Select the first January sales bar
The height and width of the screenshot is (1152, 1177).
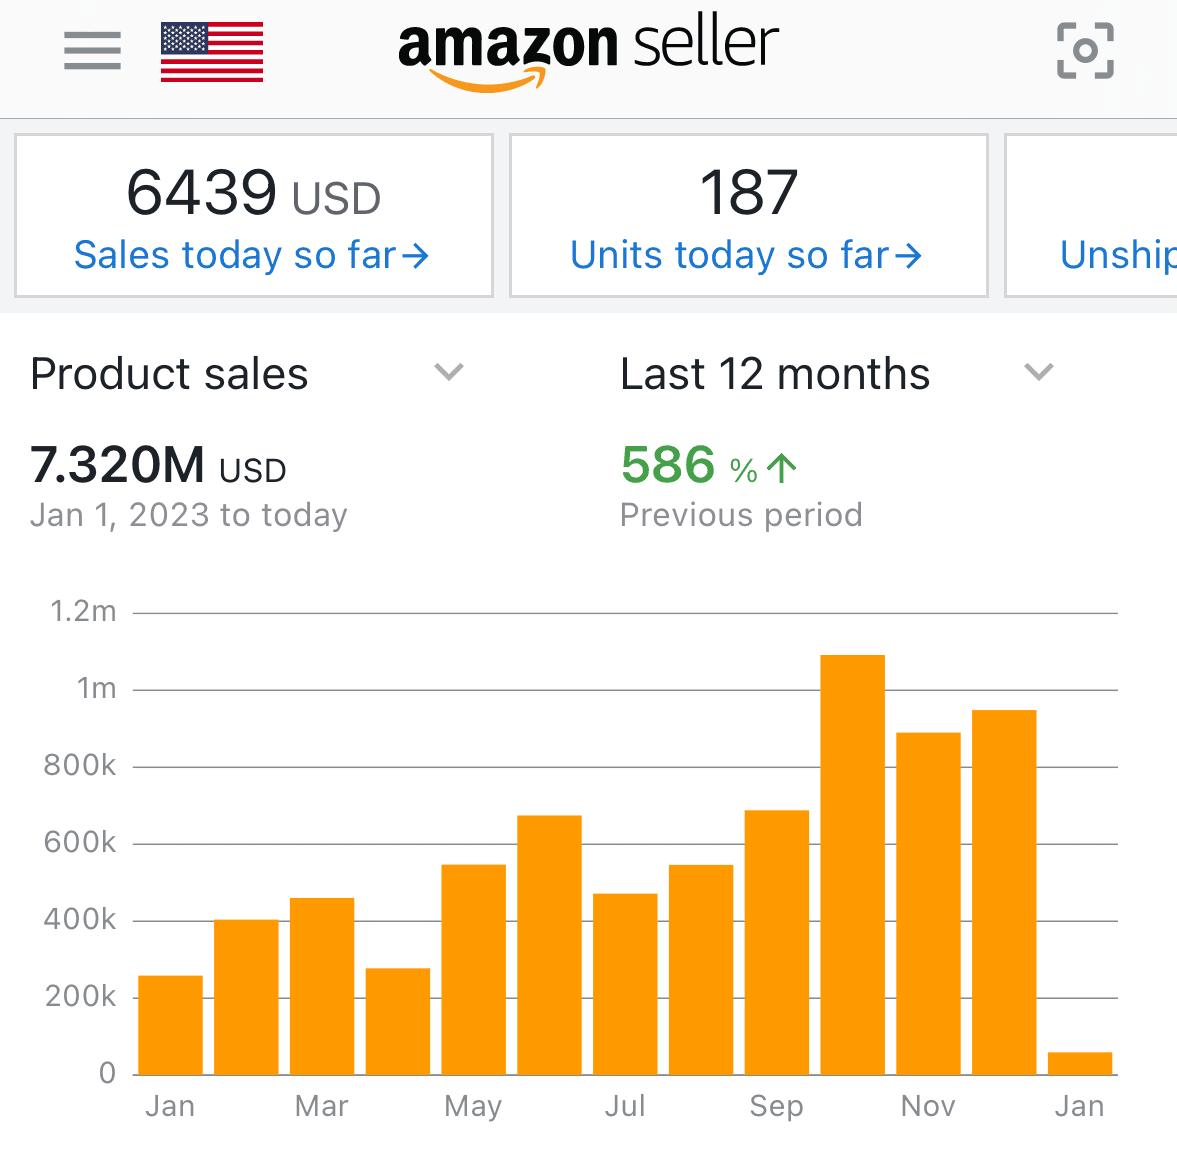pos(170,1024)
